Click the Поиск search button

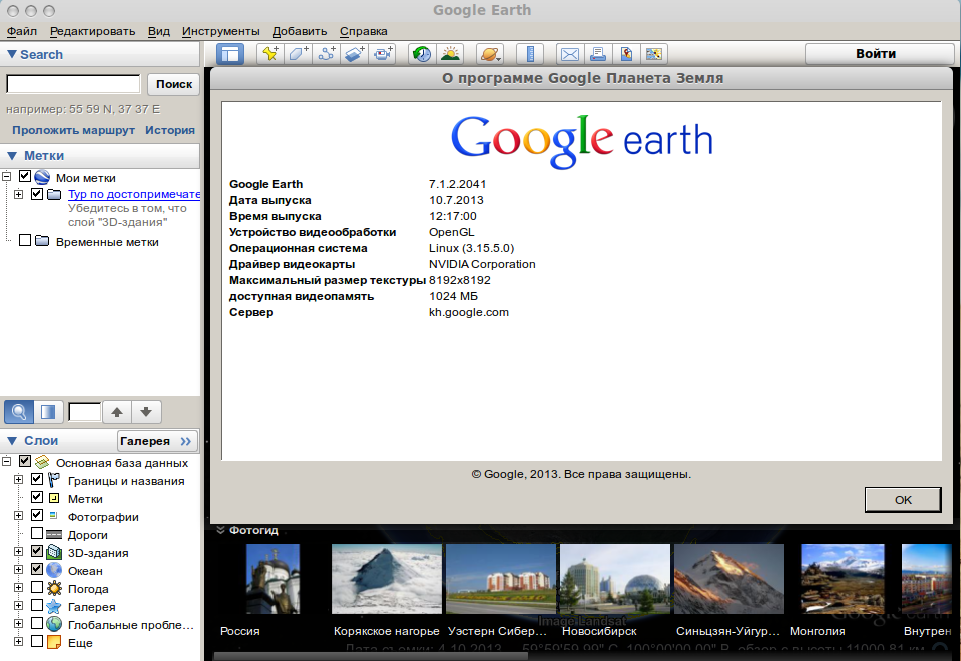point(173,84)
